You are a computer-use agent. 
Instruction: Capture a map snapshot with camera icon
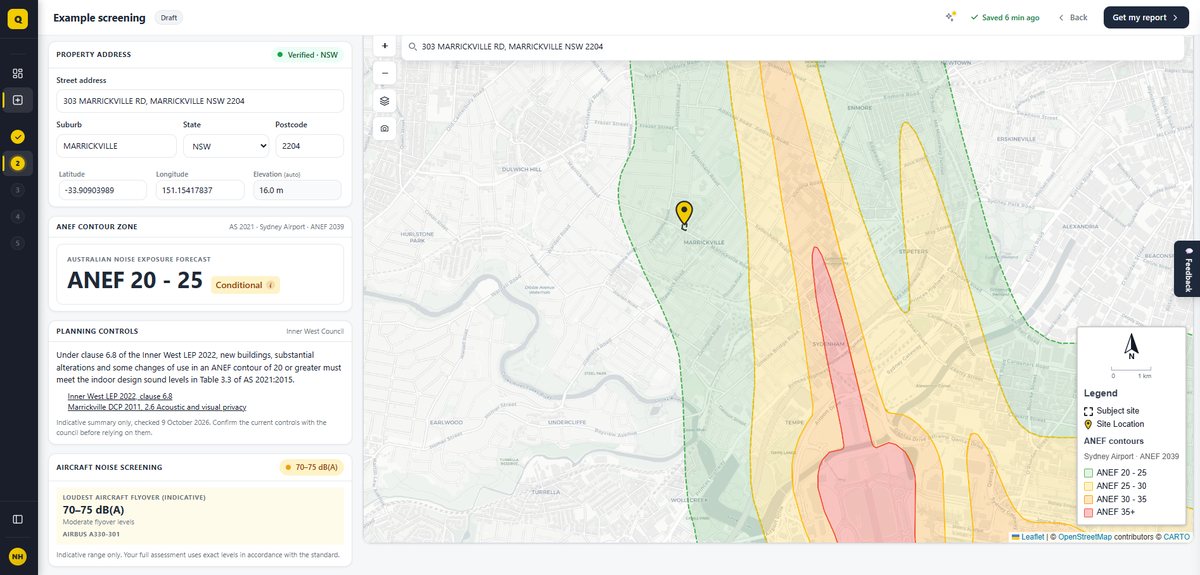pos(385,129)
